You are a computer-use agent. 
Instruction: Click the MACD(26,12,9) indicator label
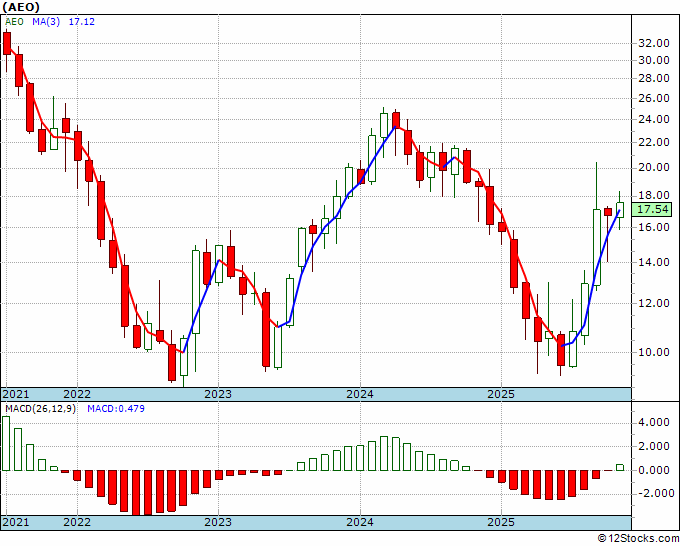click(x=40, y=409)
